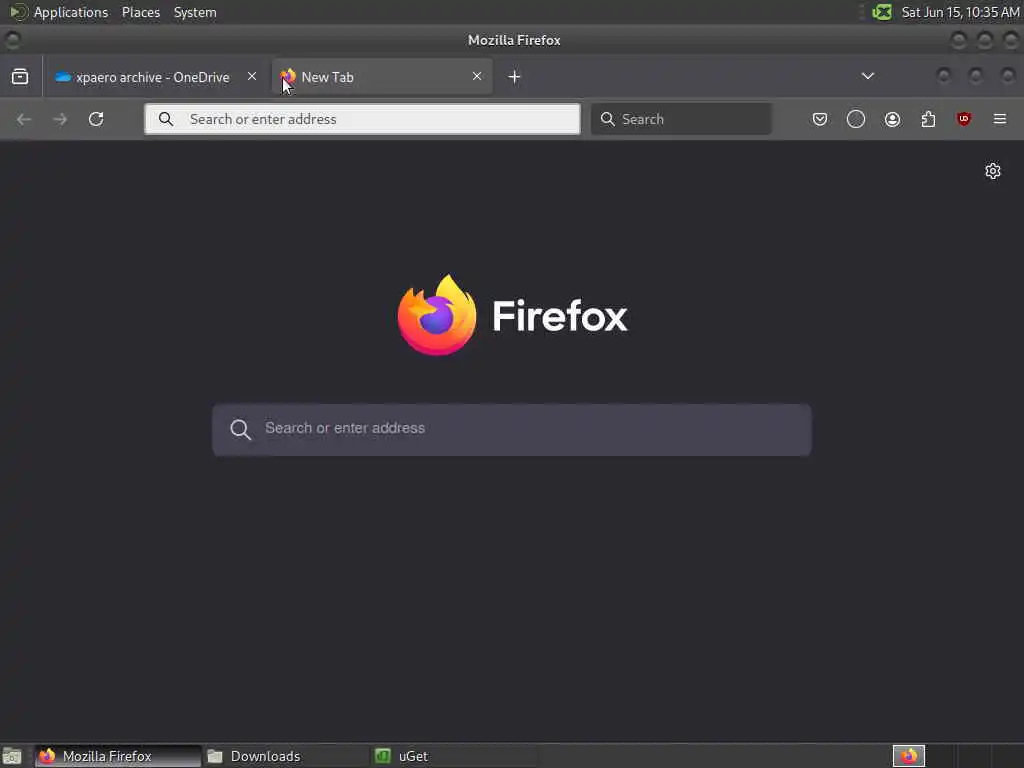Focus the toolbar Search box
The width and height of the screenshot is (1024, 768).
point(681,119)
